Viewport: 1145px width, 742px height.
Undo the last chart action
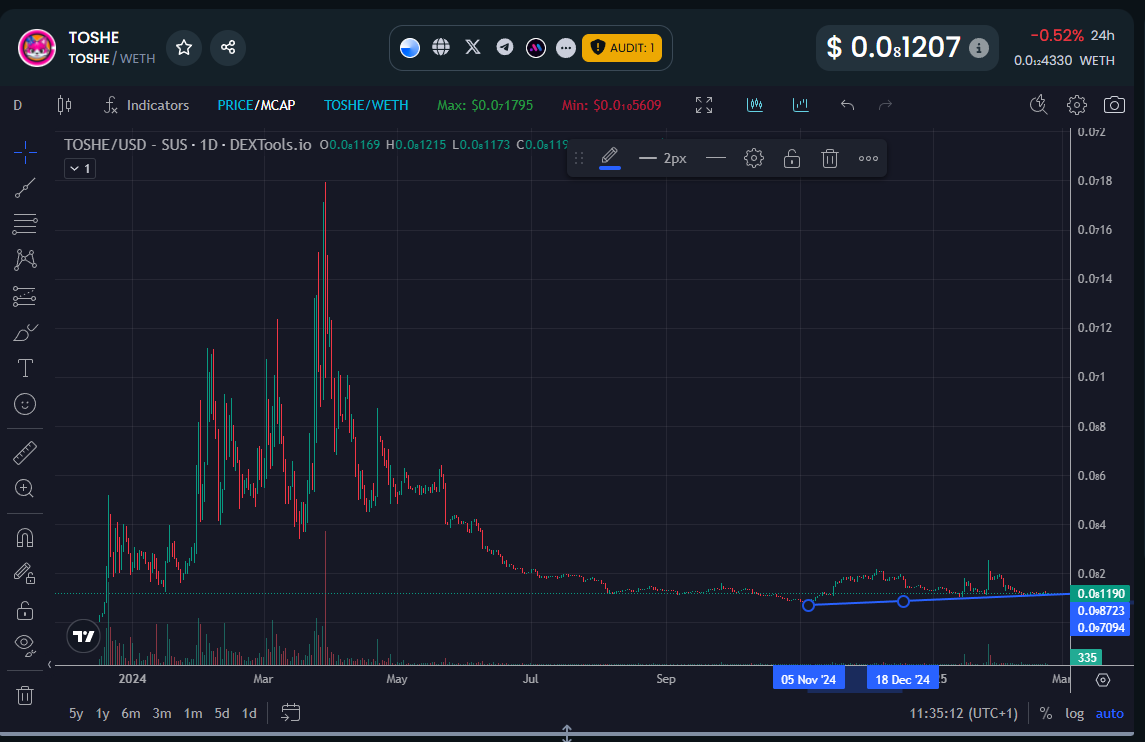pos(847,105)
